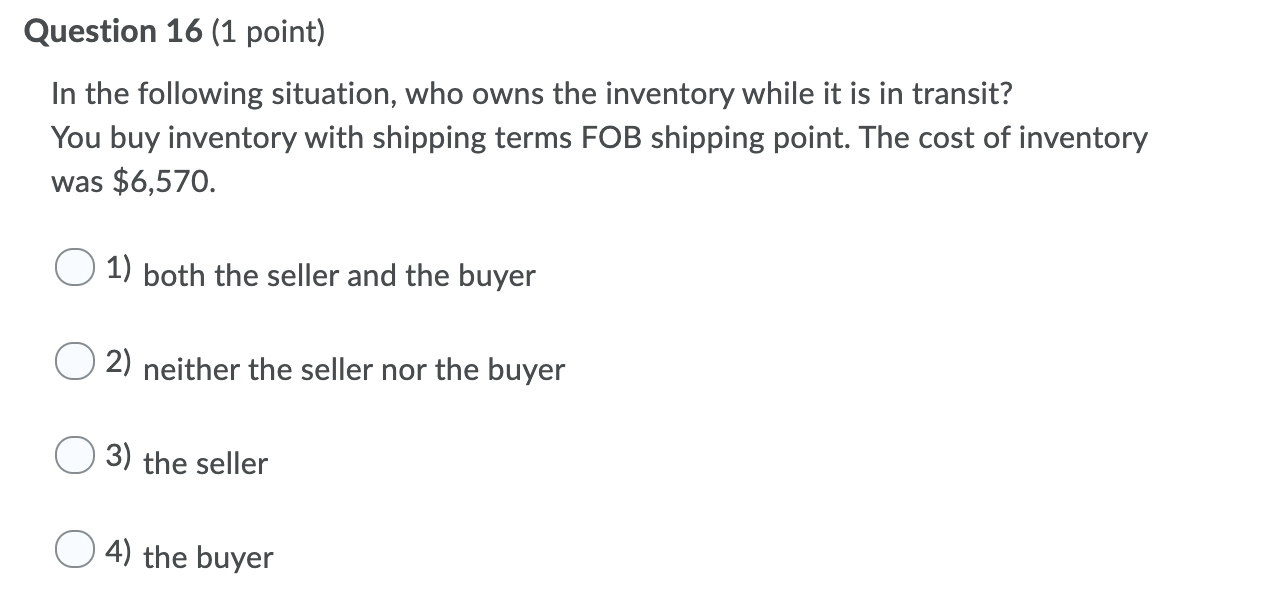The height and width of the screenshot is (611, 1279).
Task: Select the radio button for option 2
Action: (73, 361)
